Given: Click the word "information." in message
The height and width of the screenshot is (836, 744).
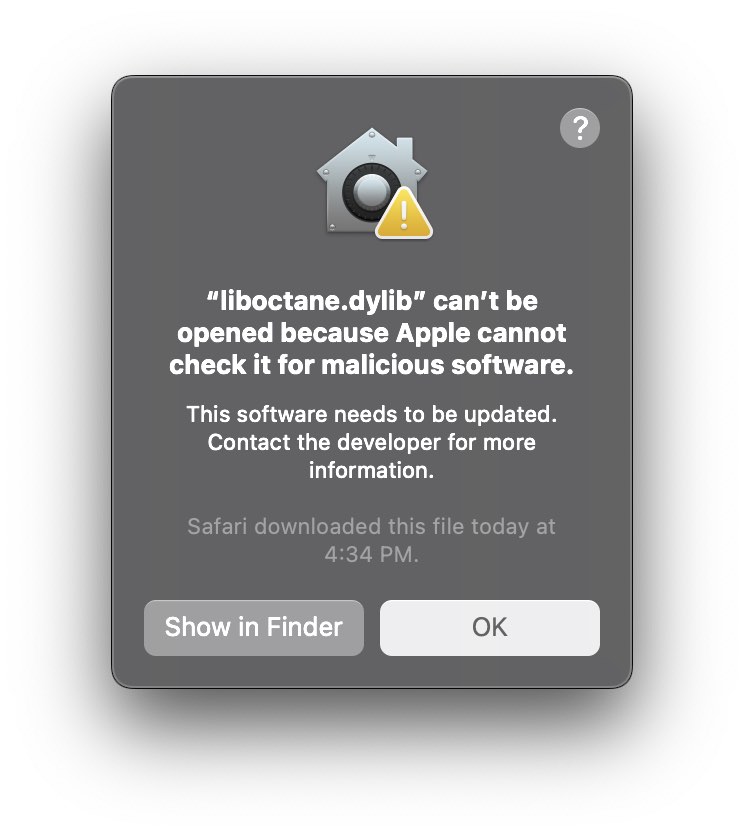Looking at the screenshot, I should pyautogui.click(x=372, y=470).
